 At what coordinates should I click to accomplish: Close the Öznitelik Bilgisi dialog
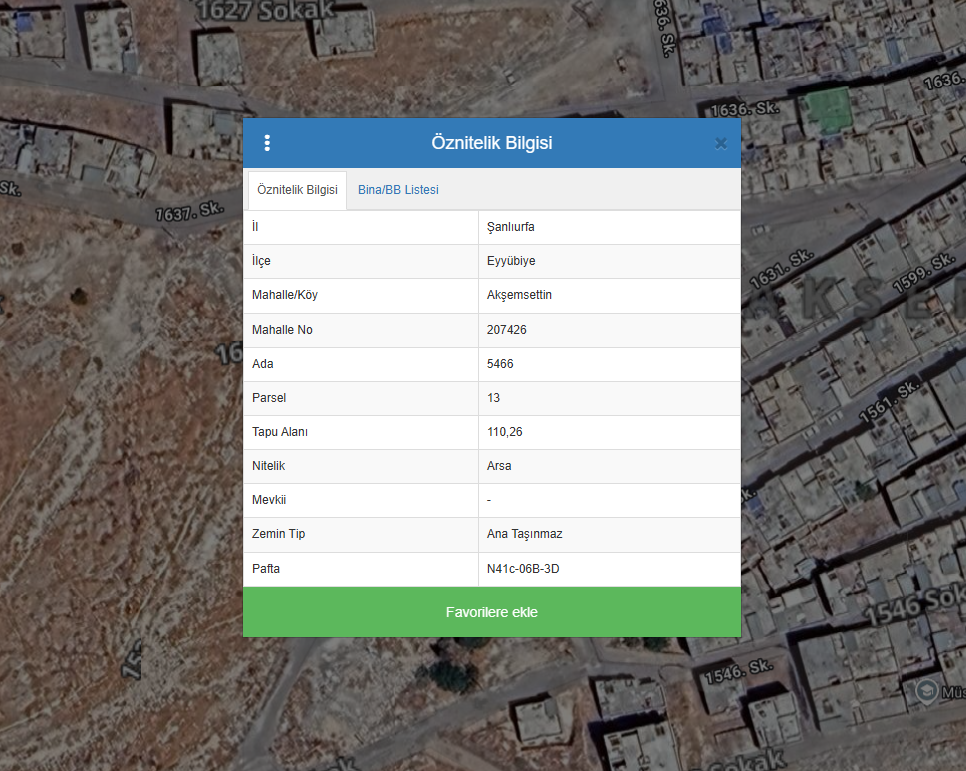pos(720,143)
